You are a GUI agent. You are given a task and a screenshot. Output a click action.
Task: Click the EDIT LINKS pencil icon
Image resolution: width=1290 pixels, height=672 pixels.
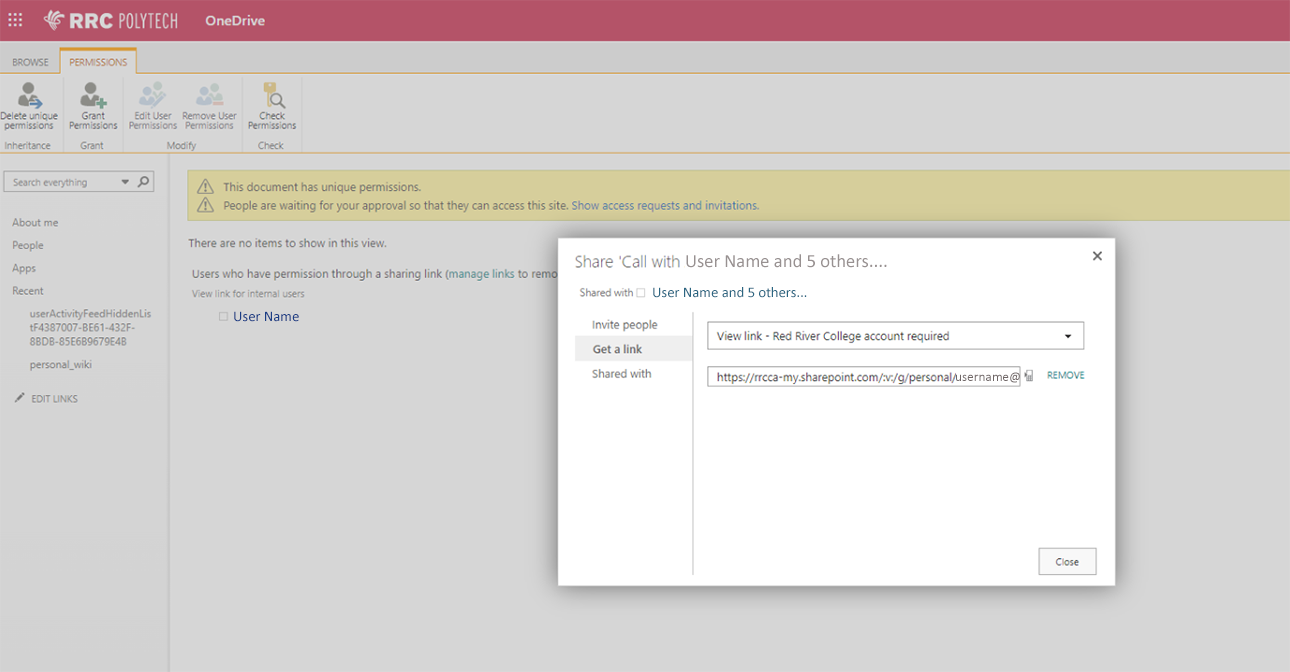(17, 398)
